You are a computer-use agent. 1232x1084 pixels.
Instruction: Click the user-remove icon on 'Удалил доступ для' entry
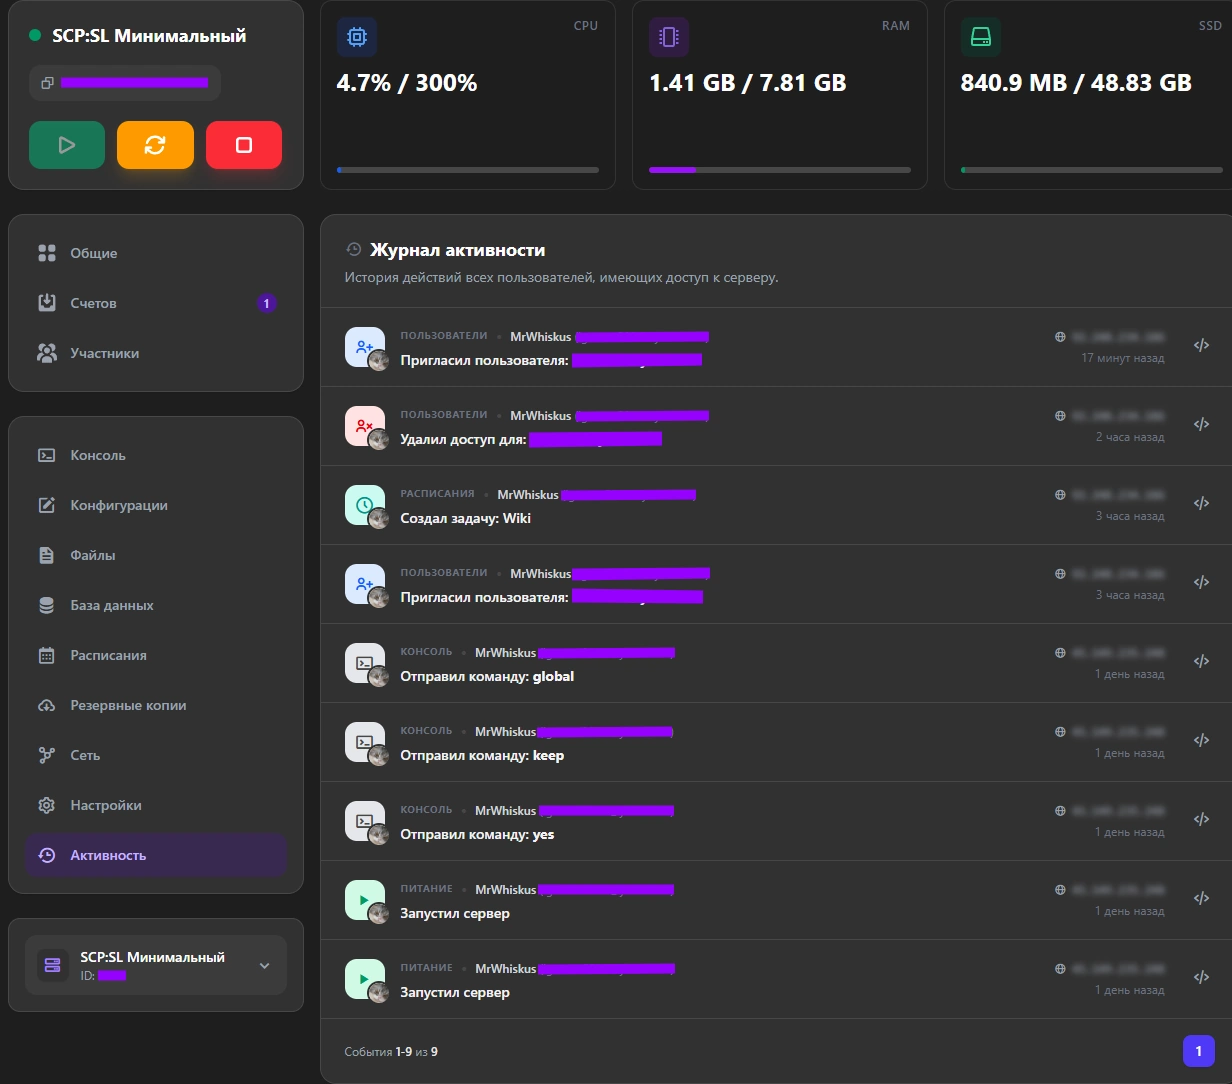[x=364, y=425]
